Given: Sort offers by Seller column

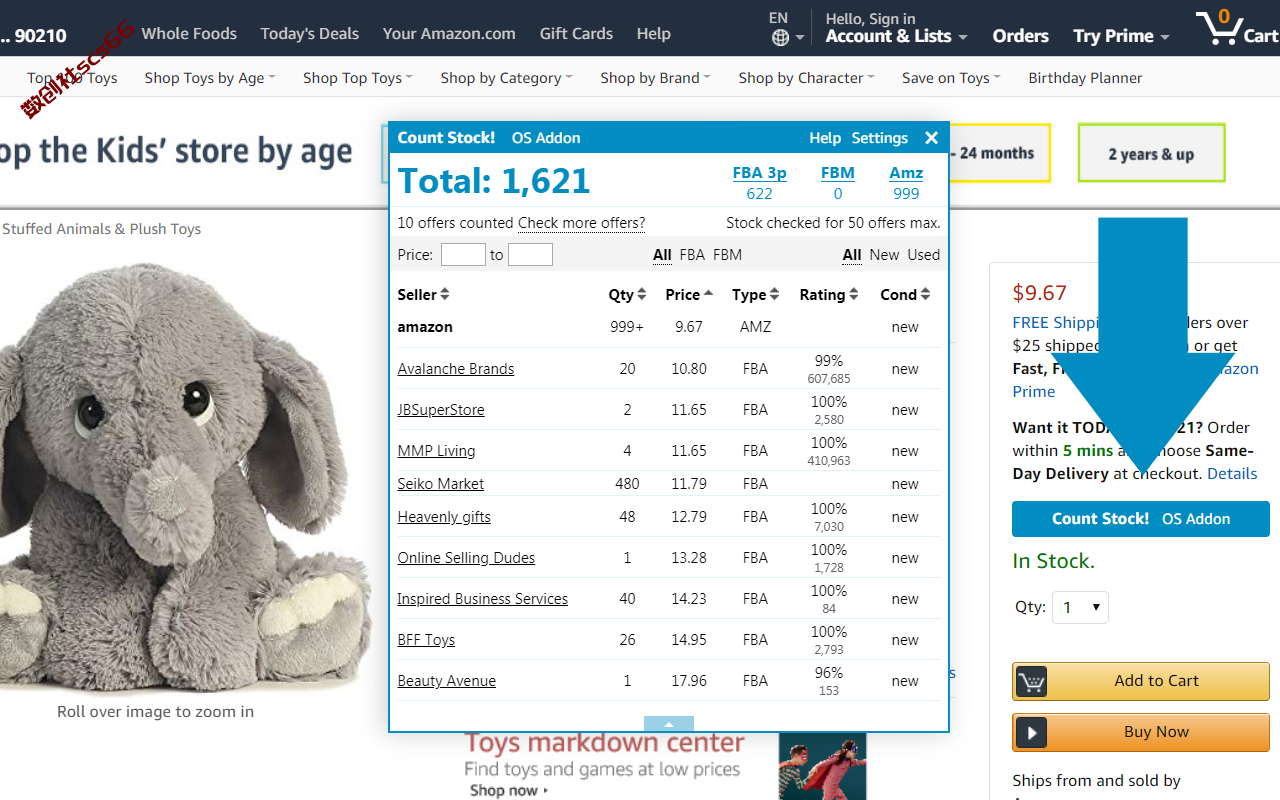Looking at the screenshot, I should (x=423, y=295).
